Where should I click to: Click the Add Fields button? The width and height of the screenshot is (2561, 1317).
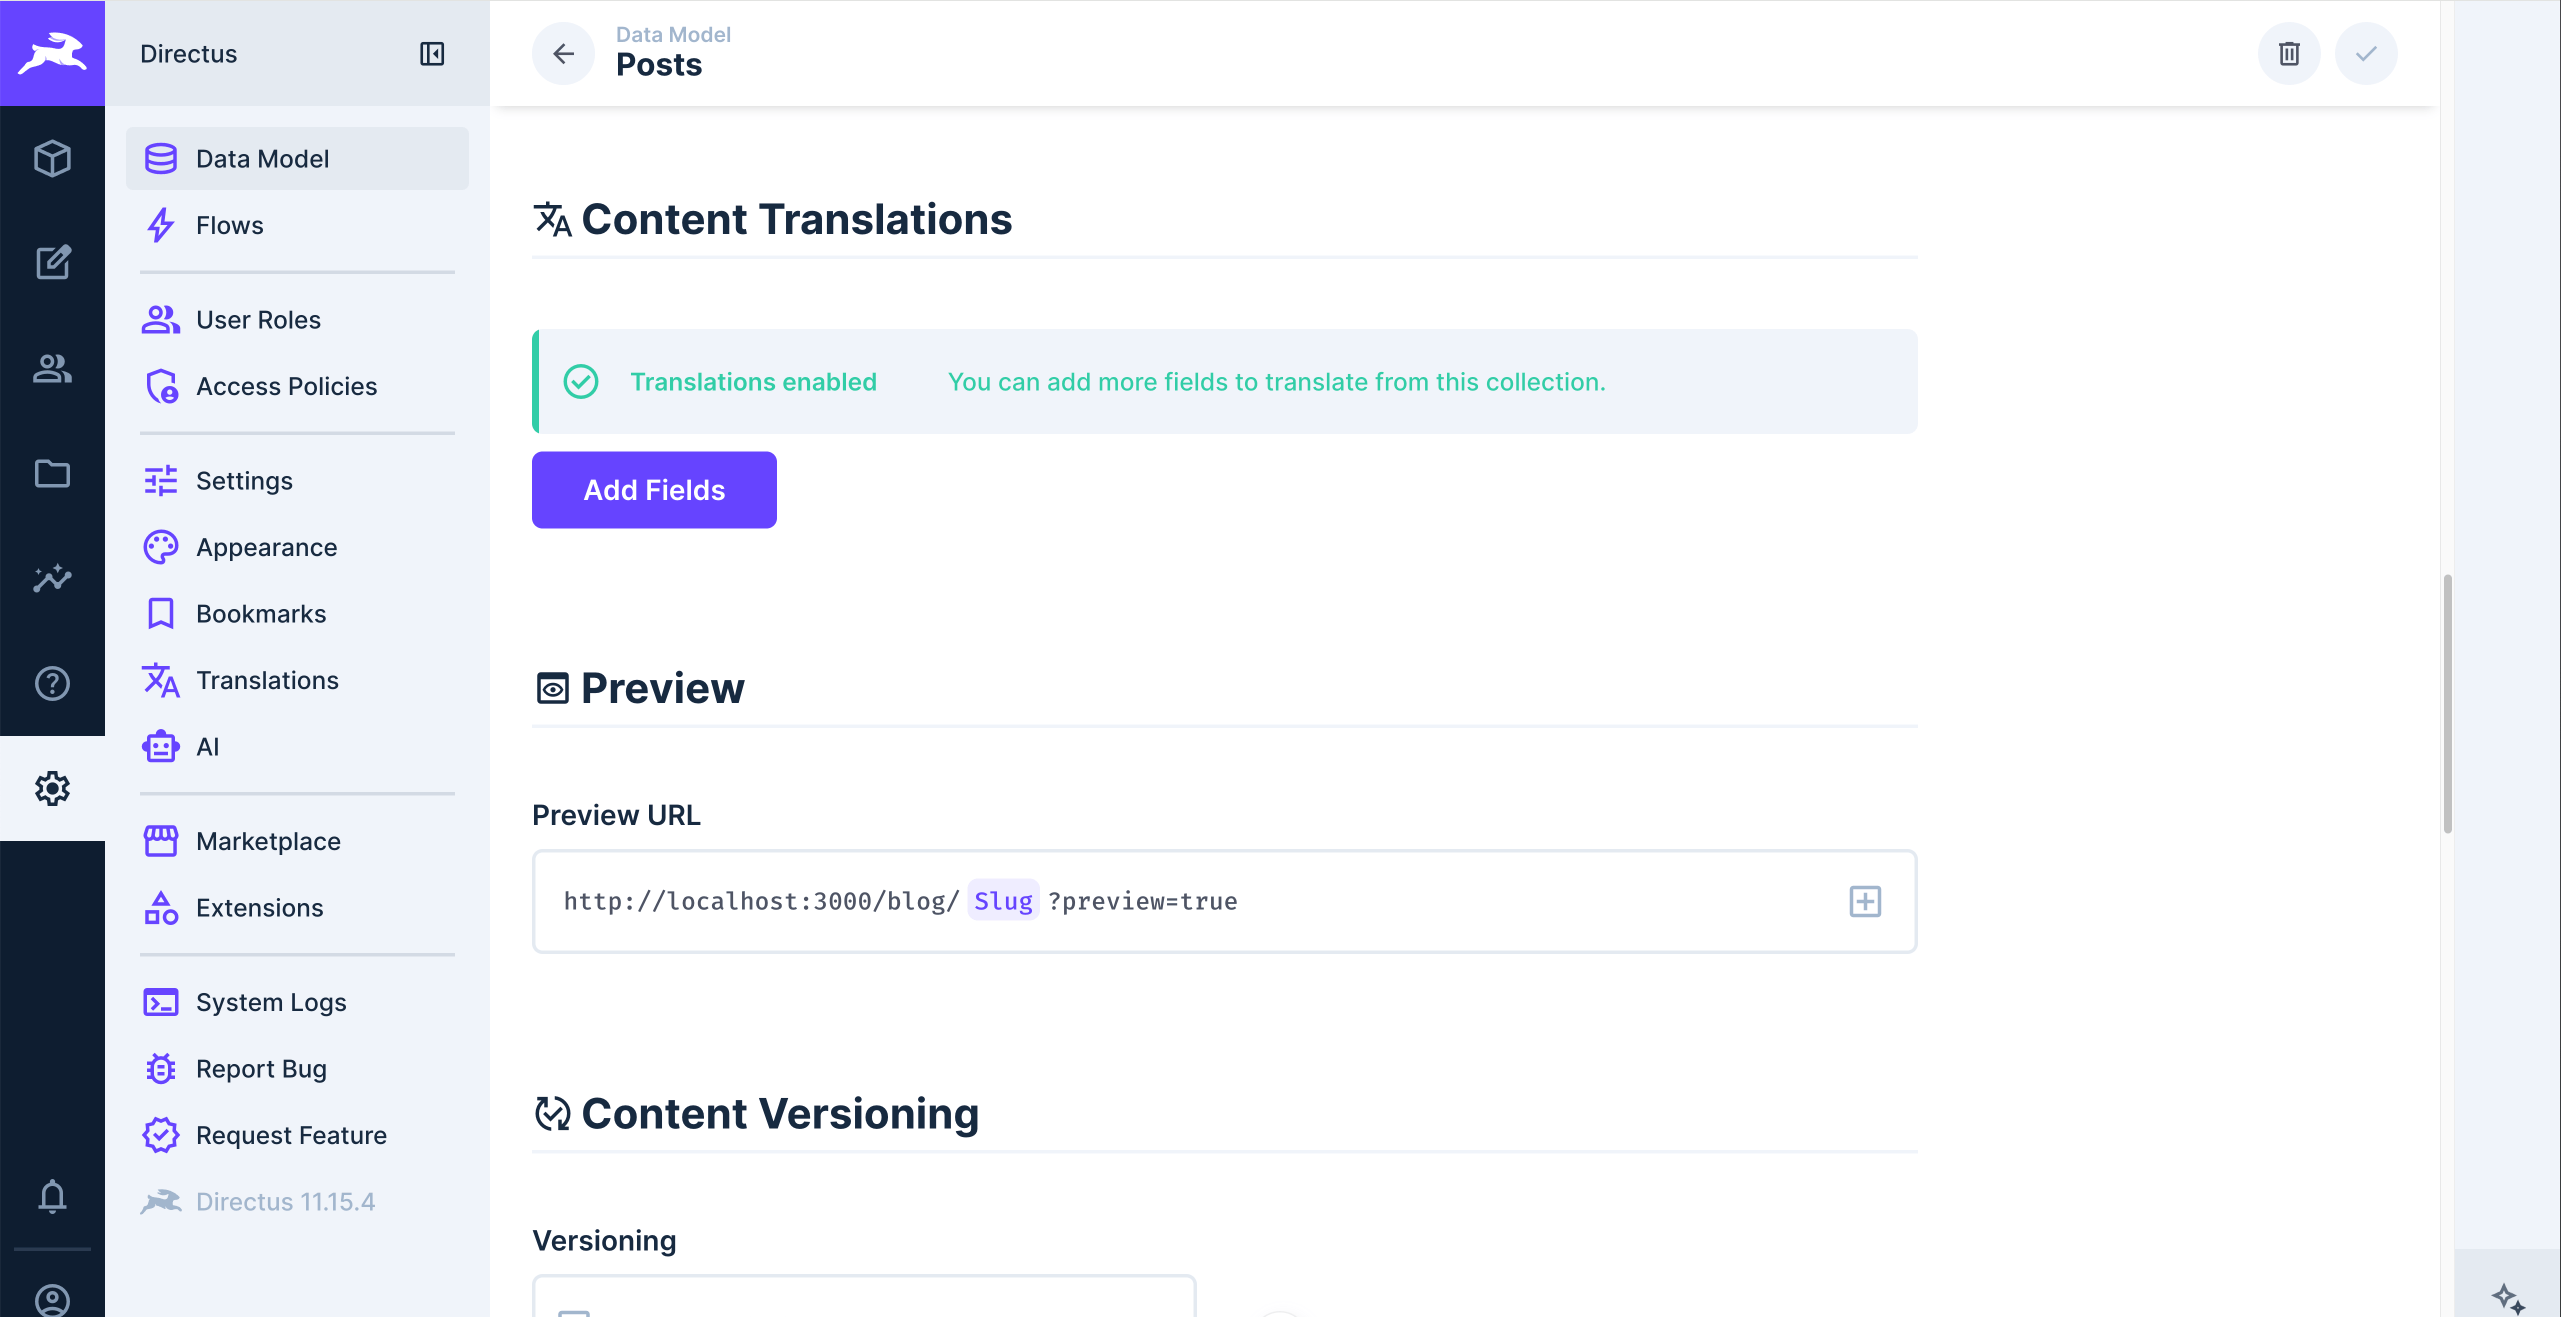coord(654,490)
